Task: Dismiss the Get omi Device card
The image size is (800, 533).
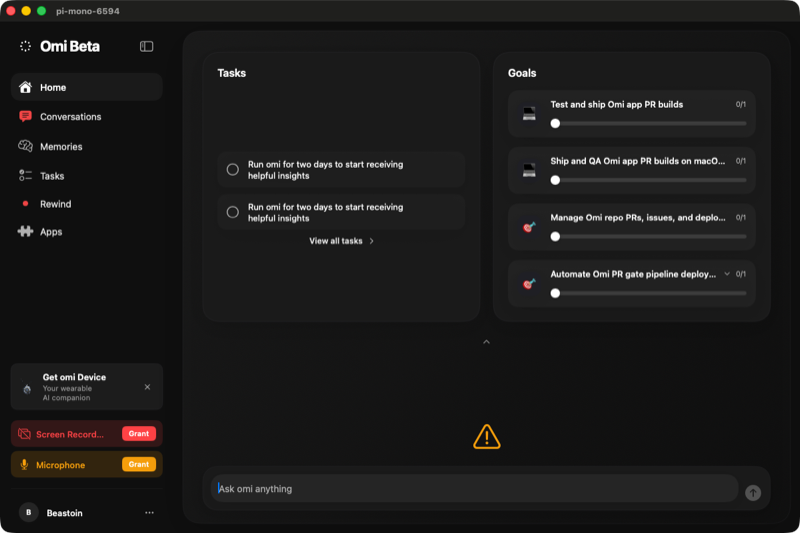Action: click(x=147, y=387)
